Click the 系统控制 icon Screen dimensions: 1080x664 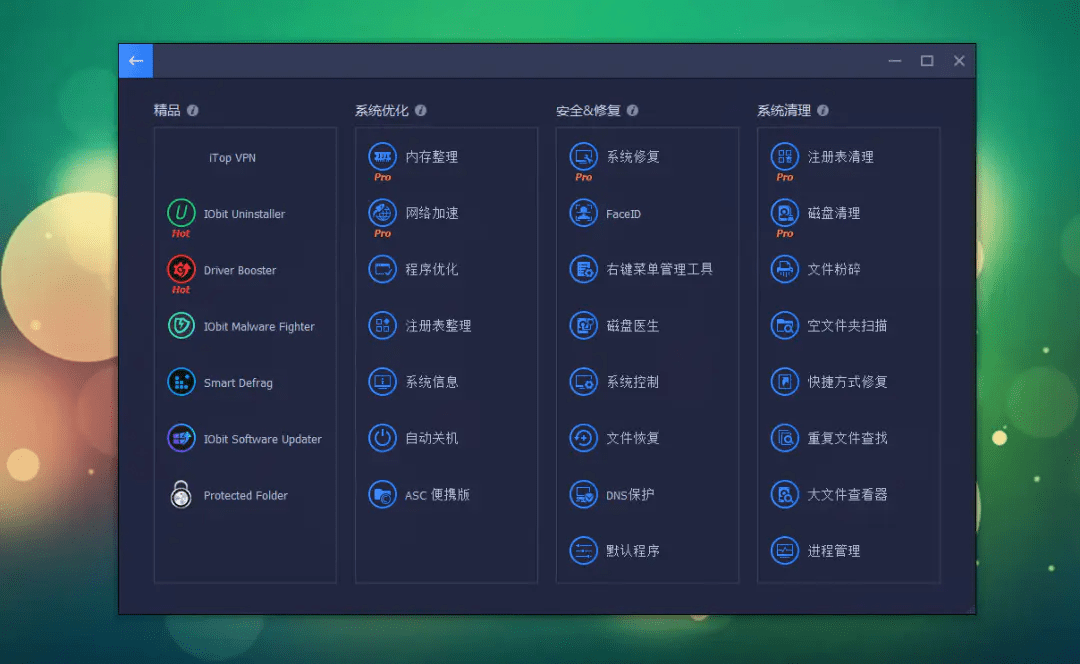click(583, 382)
